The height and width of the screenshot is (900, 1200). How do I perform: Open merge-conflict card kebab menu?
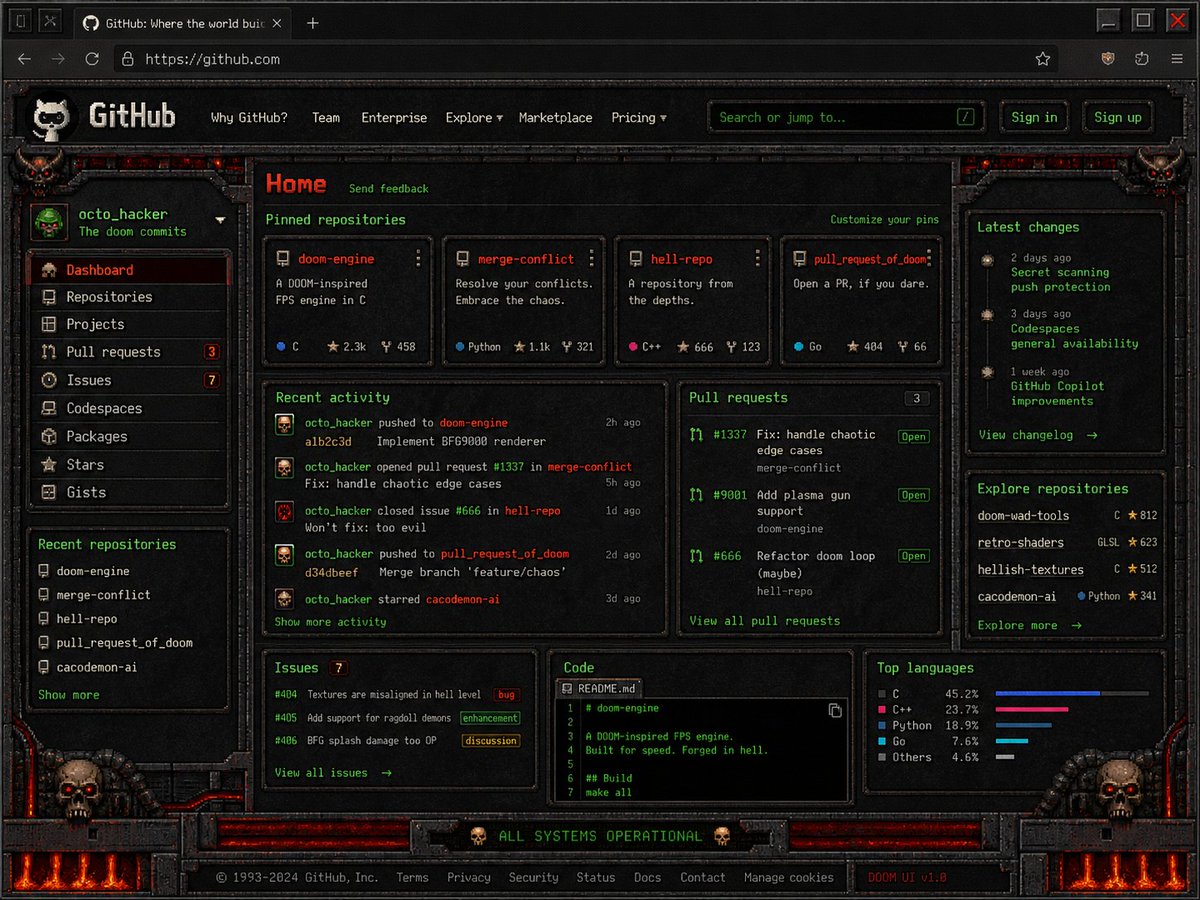591,259
